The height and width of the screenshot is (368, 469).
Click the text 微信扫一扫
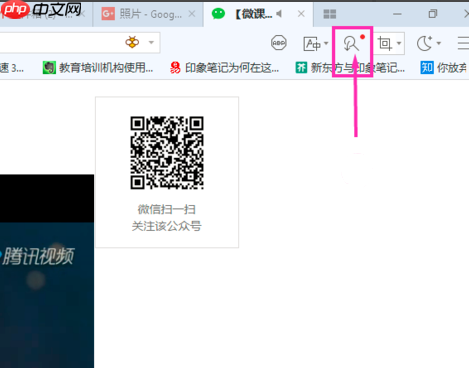[x=167, y=209]
